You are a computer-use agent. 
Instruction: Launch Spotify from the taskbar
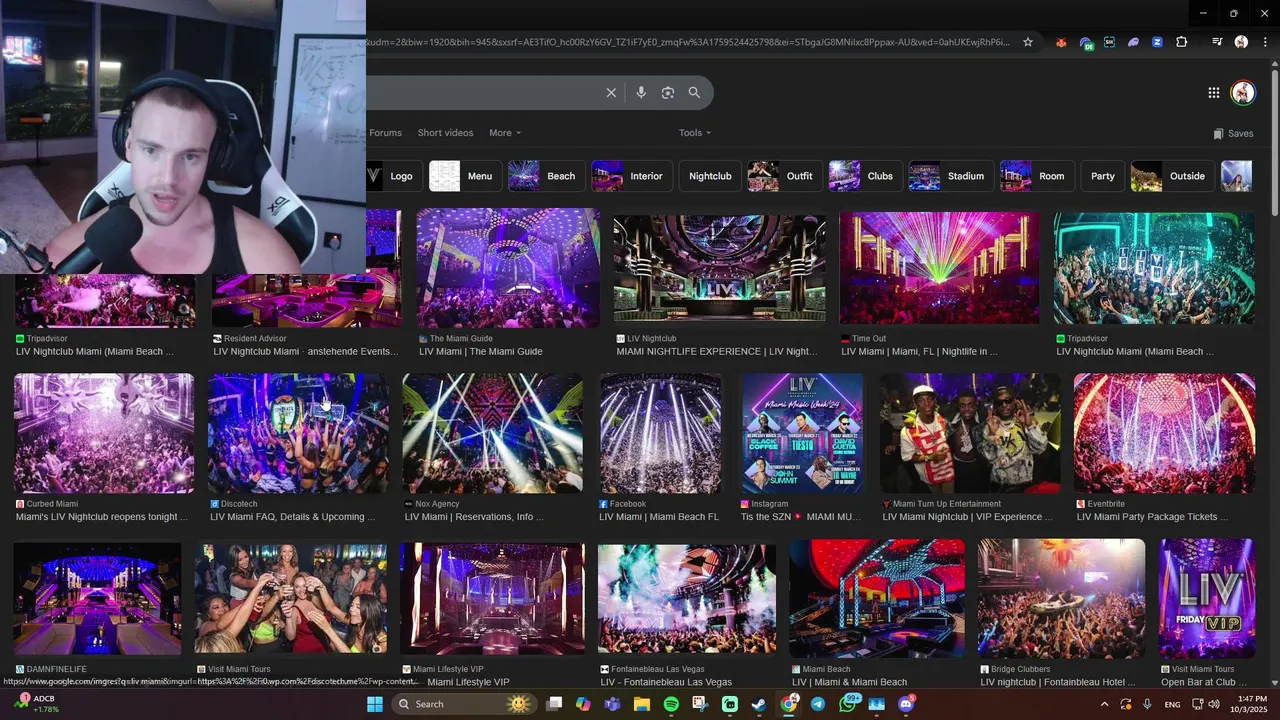click(671, 704)
